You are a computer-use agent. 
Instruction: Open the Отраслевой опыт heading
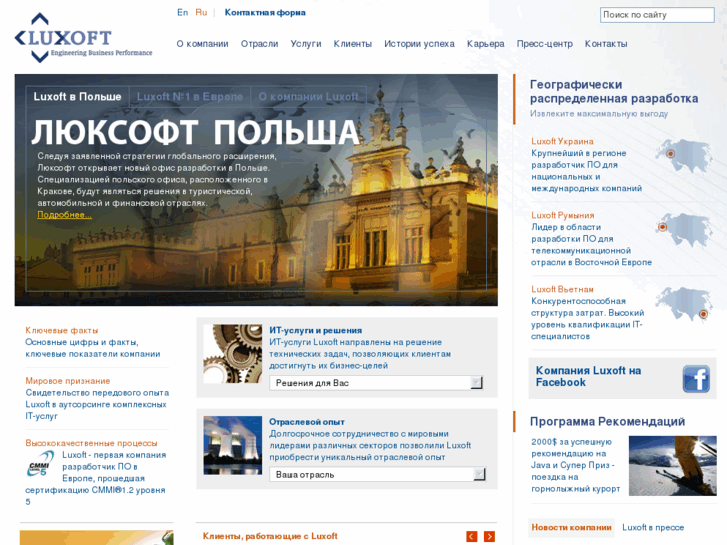(x=307, y=422)
